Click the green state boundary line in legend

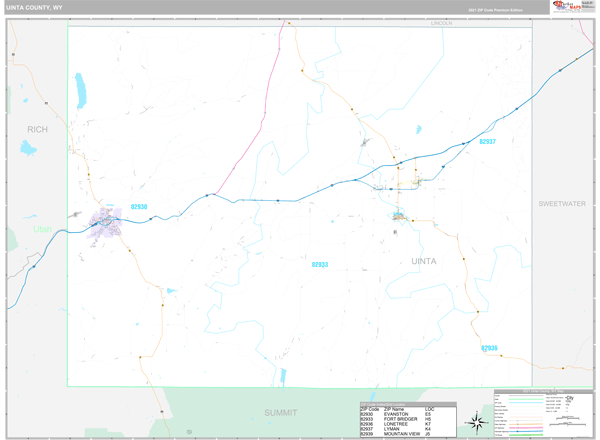526,399
